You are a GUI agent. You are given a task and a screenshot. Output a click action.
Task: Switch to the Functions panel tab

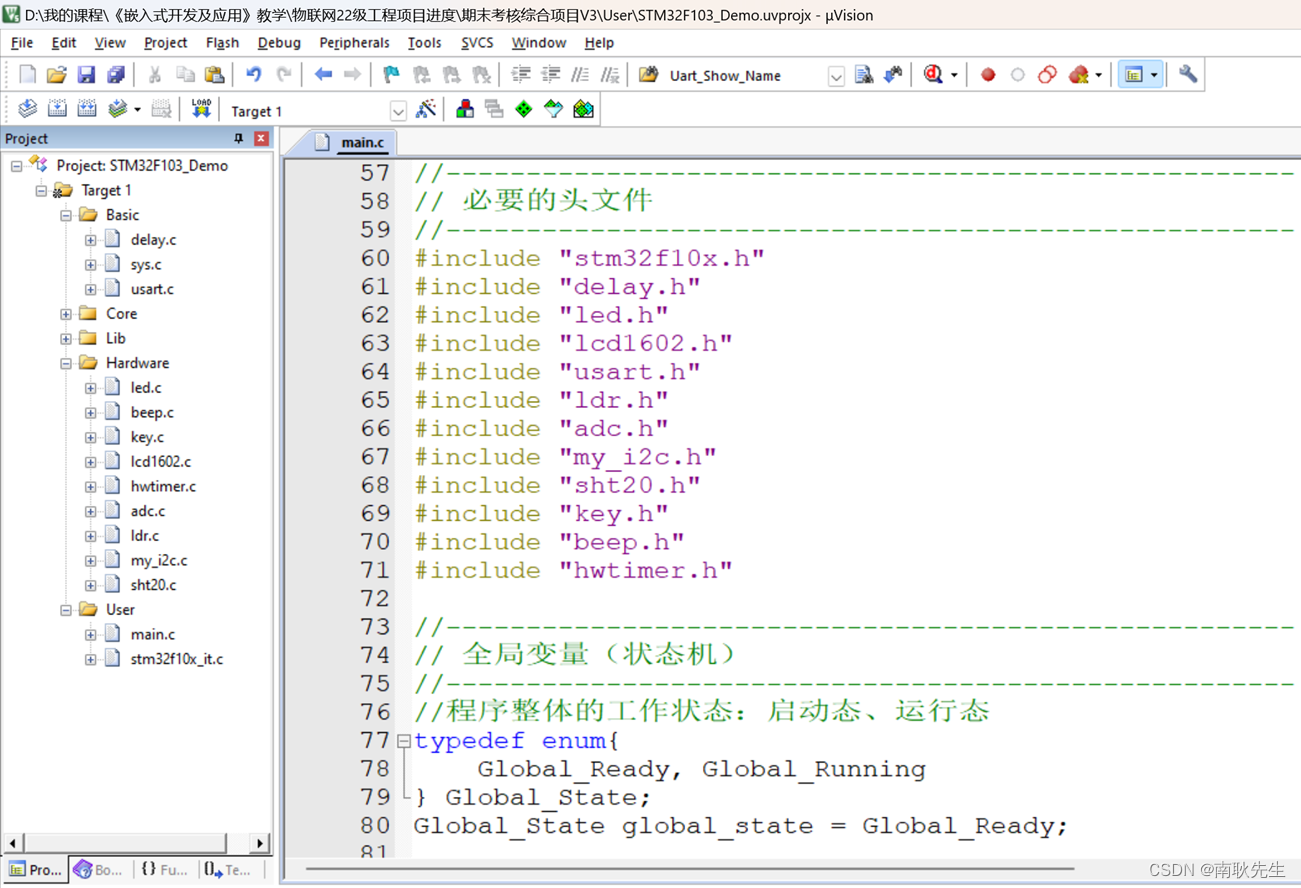(165, 870)
